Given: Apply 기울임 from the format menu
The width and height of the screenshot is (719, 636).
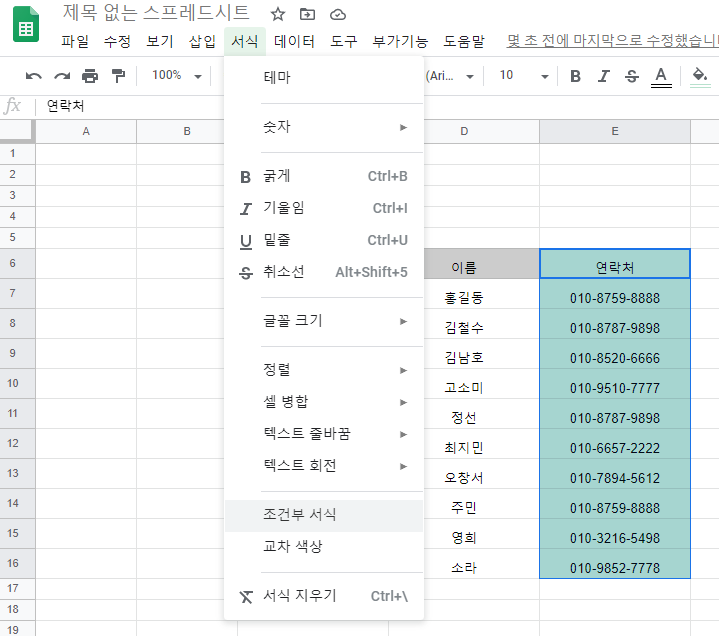Looking at the screenshot, I should tap(324, 208).
